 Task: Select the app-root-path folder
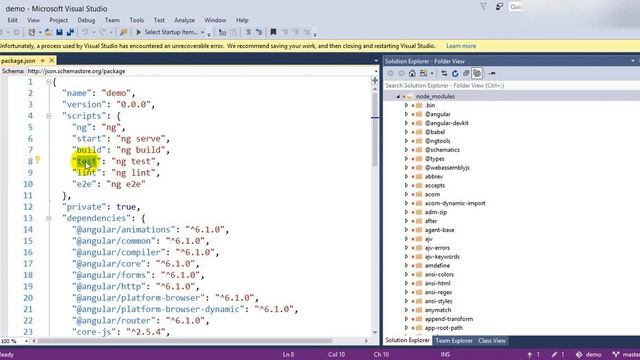click(x=444, y=328)
